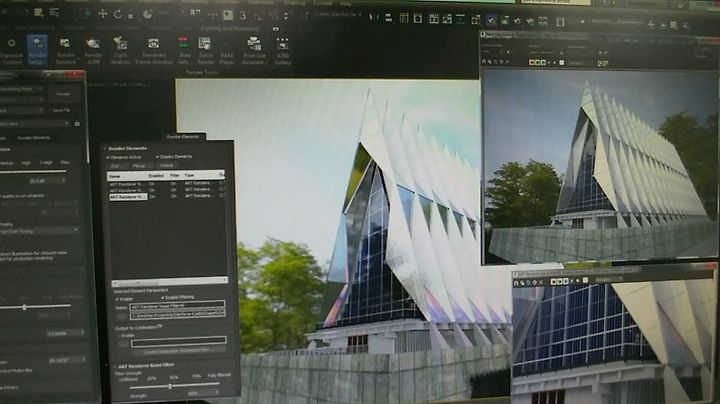The image size is (720, 404).
Task: Click the toggle UI button in upper frame window
Action: [x=603, y=63]
